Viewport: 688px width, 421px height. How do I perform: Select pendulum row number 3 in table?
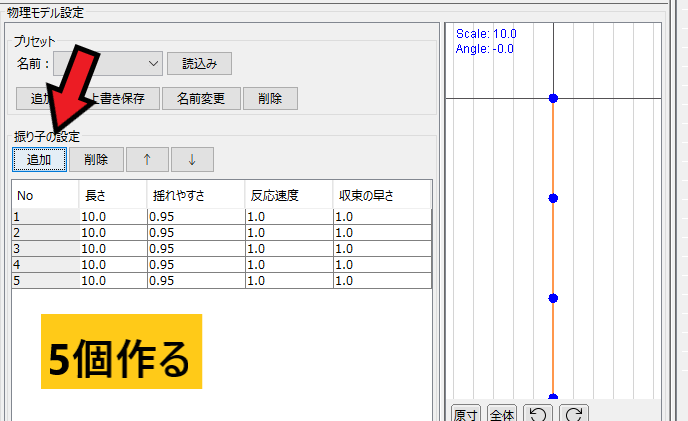[x=45, y=248]
